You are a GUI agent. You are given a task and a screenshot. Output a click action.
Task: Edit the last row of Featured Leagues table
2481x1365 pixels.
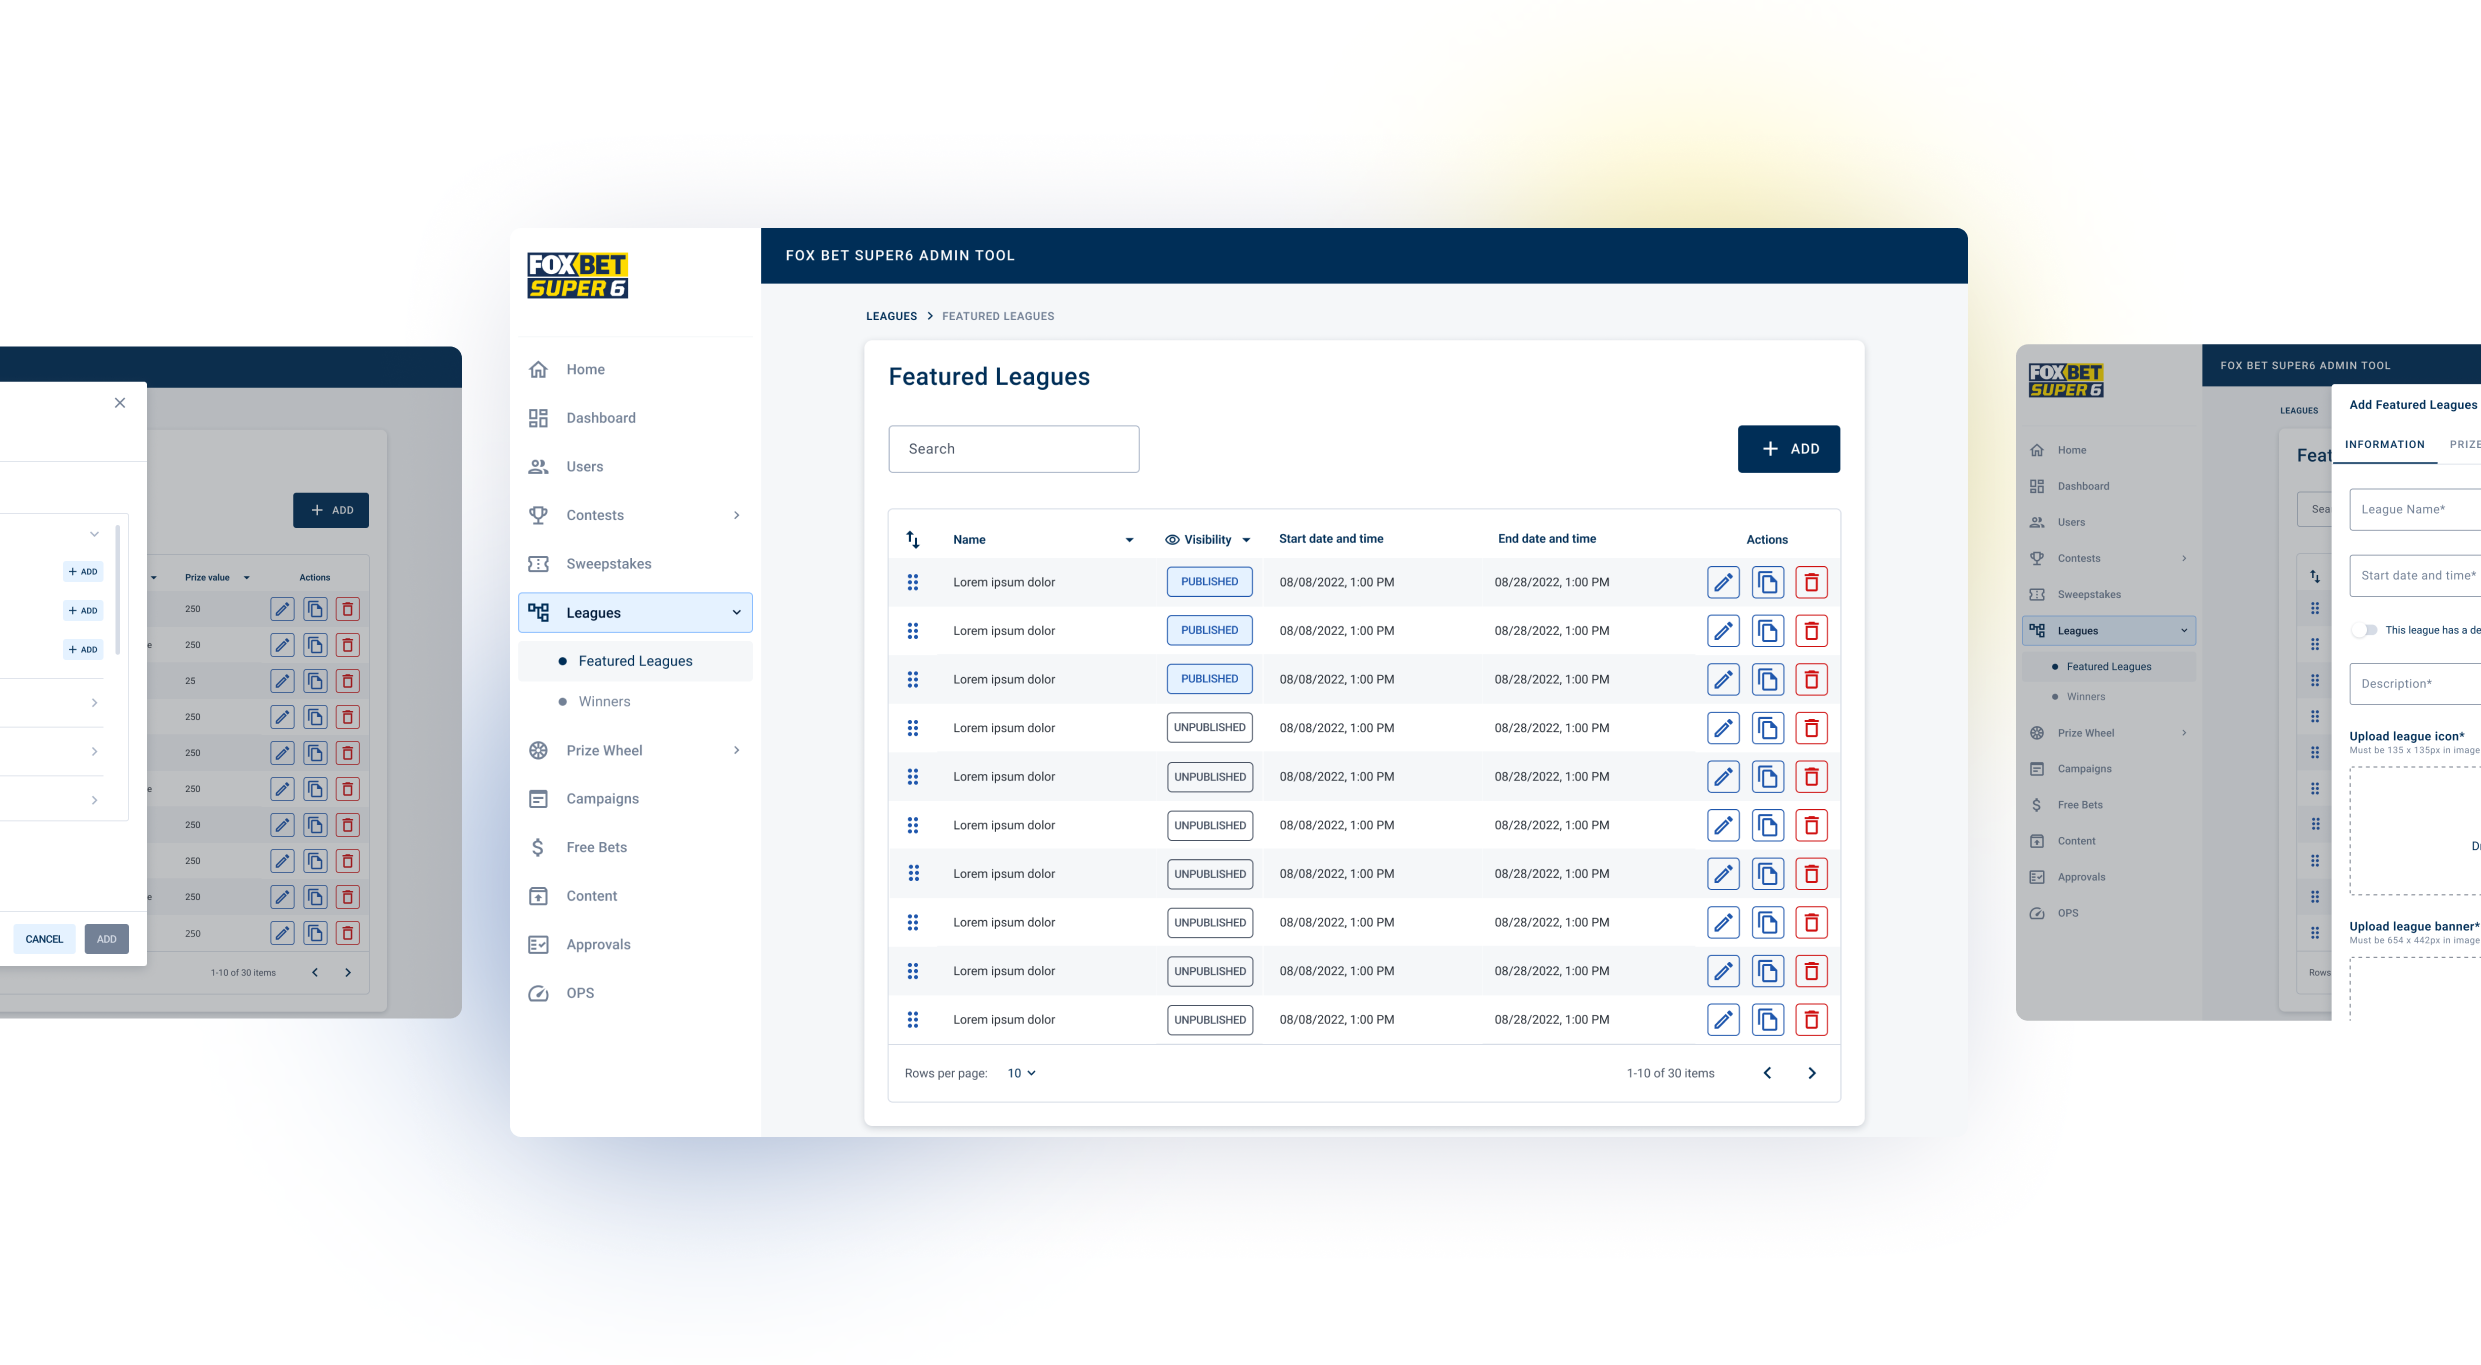(1723, 1019)
